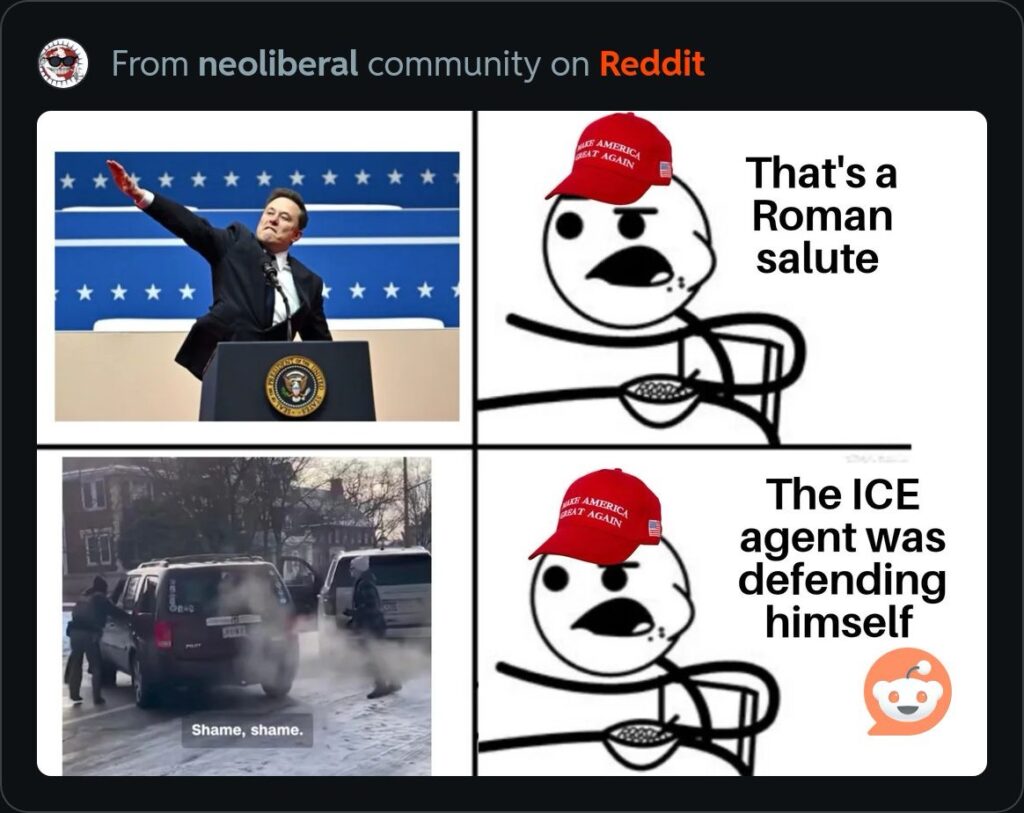Click the flag patch on bottom hat

[x=654, y=528]
